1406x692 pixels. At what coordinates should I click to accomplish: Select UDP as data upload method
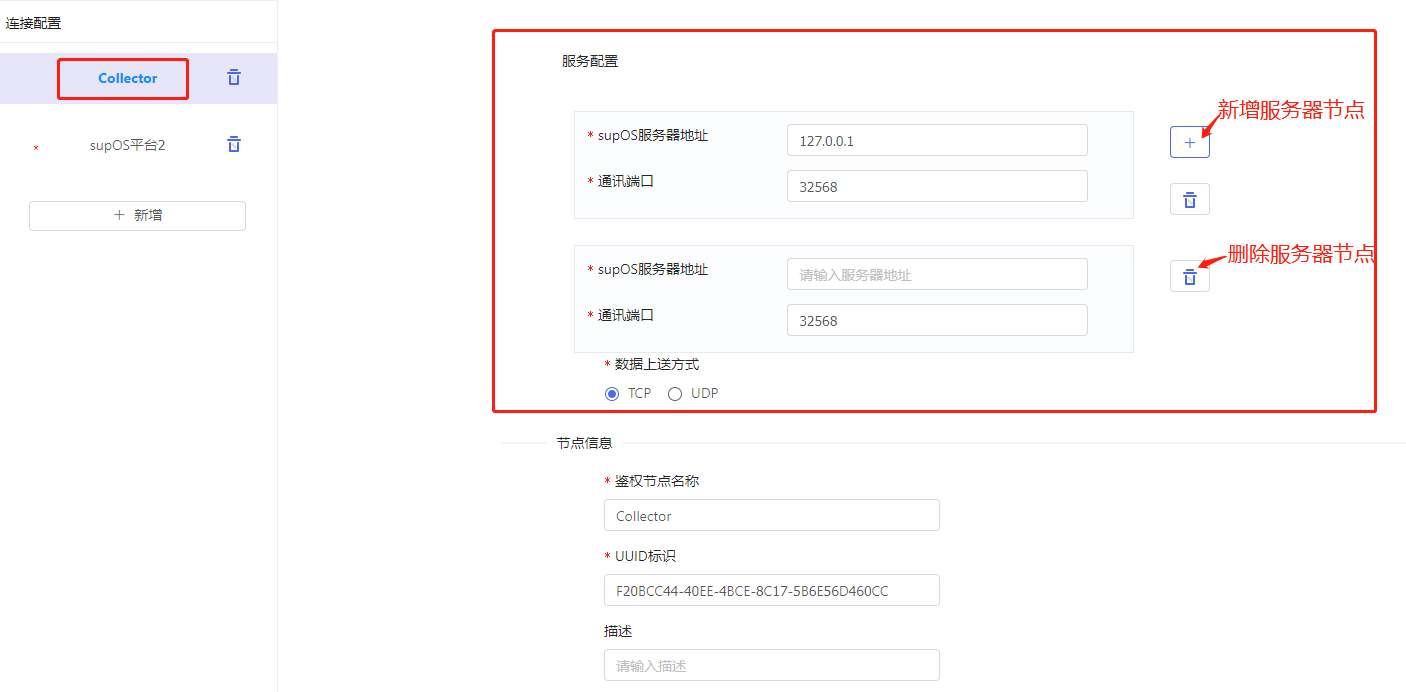(x=675, y=394)
